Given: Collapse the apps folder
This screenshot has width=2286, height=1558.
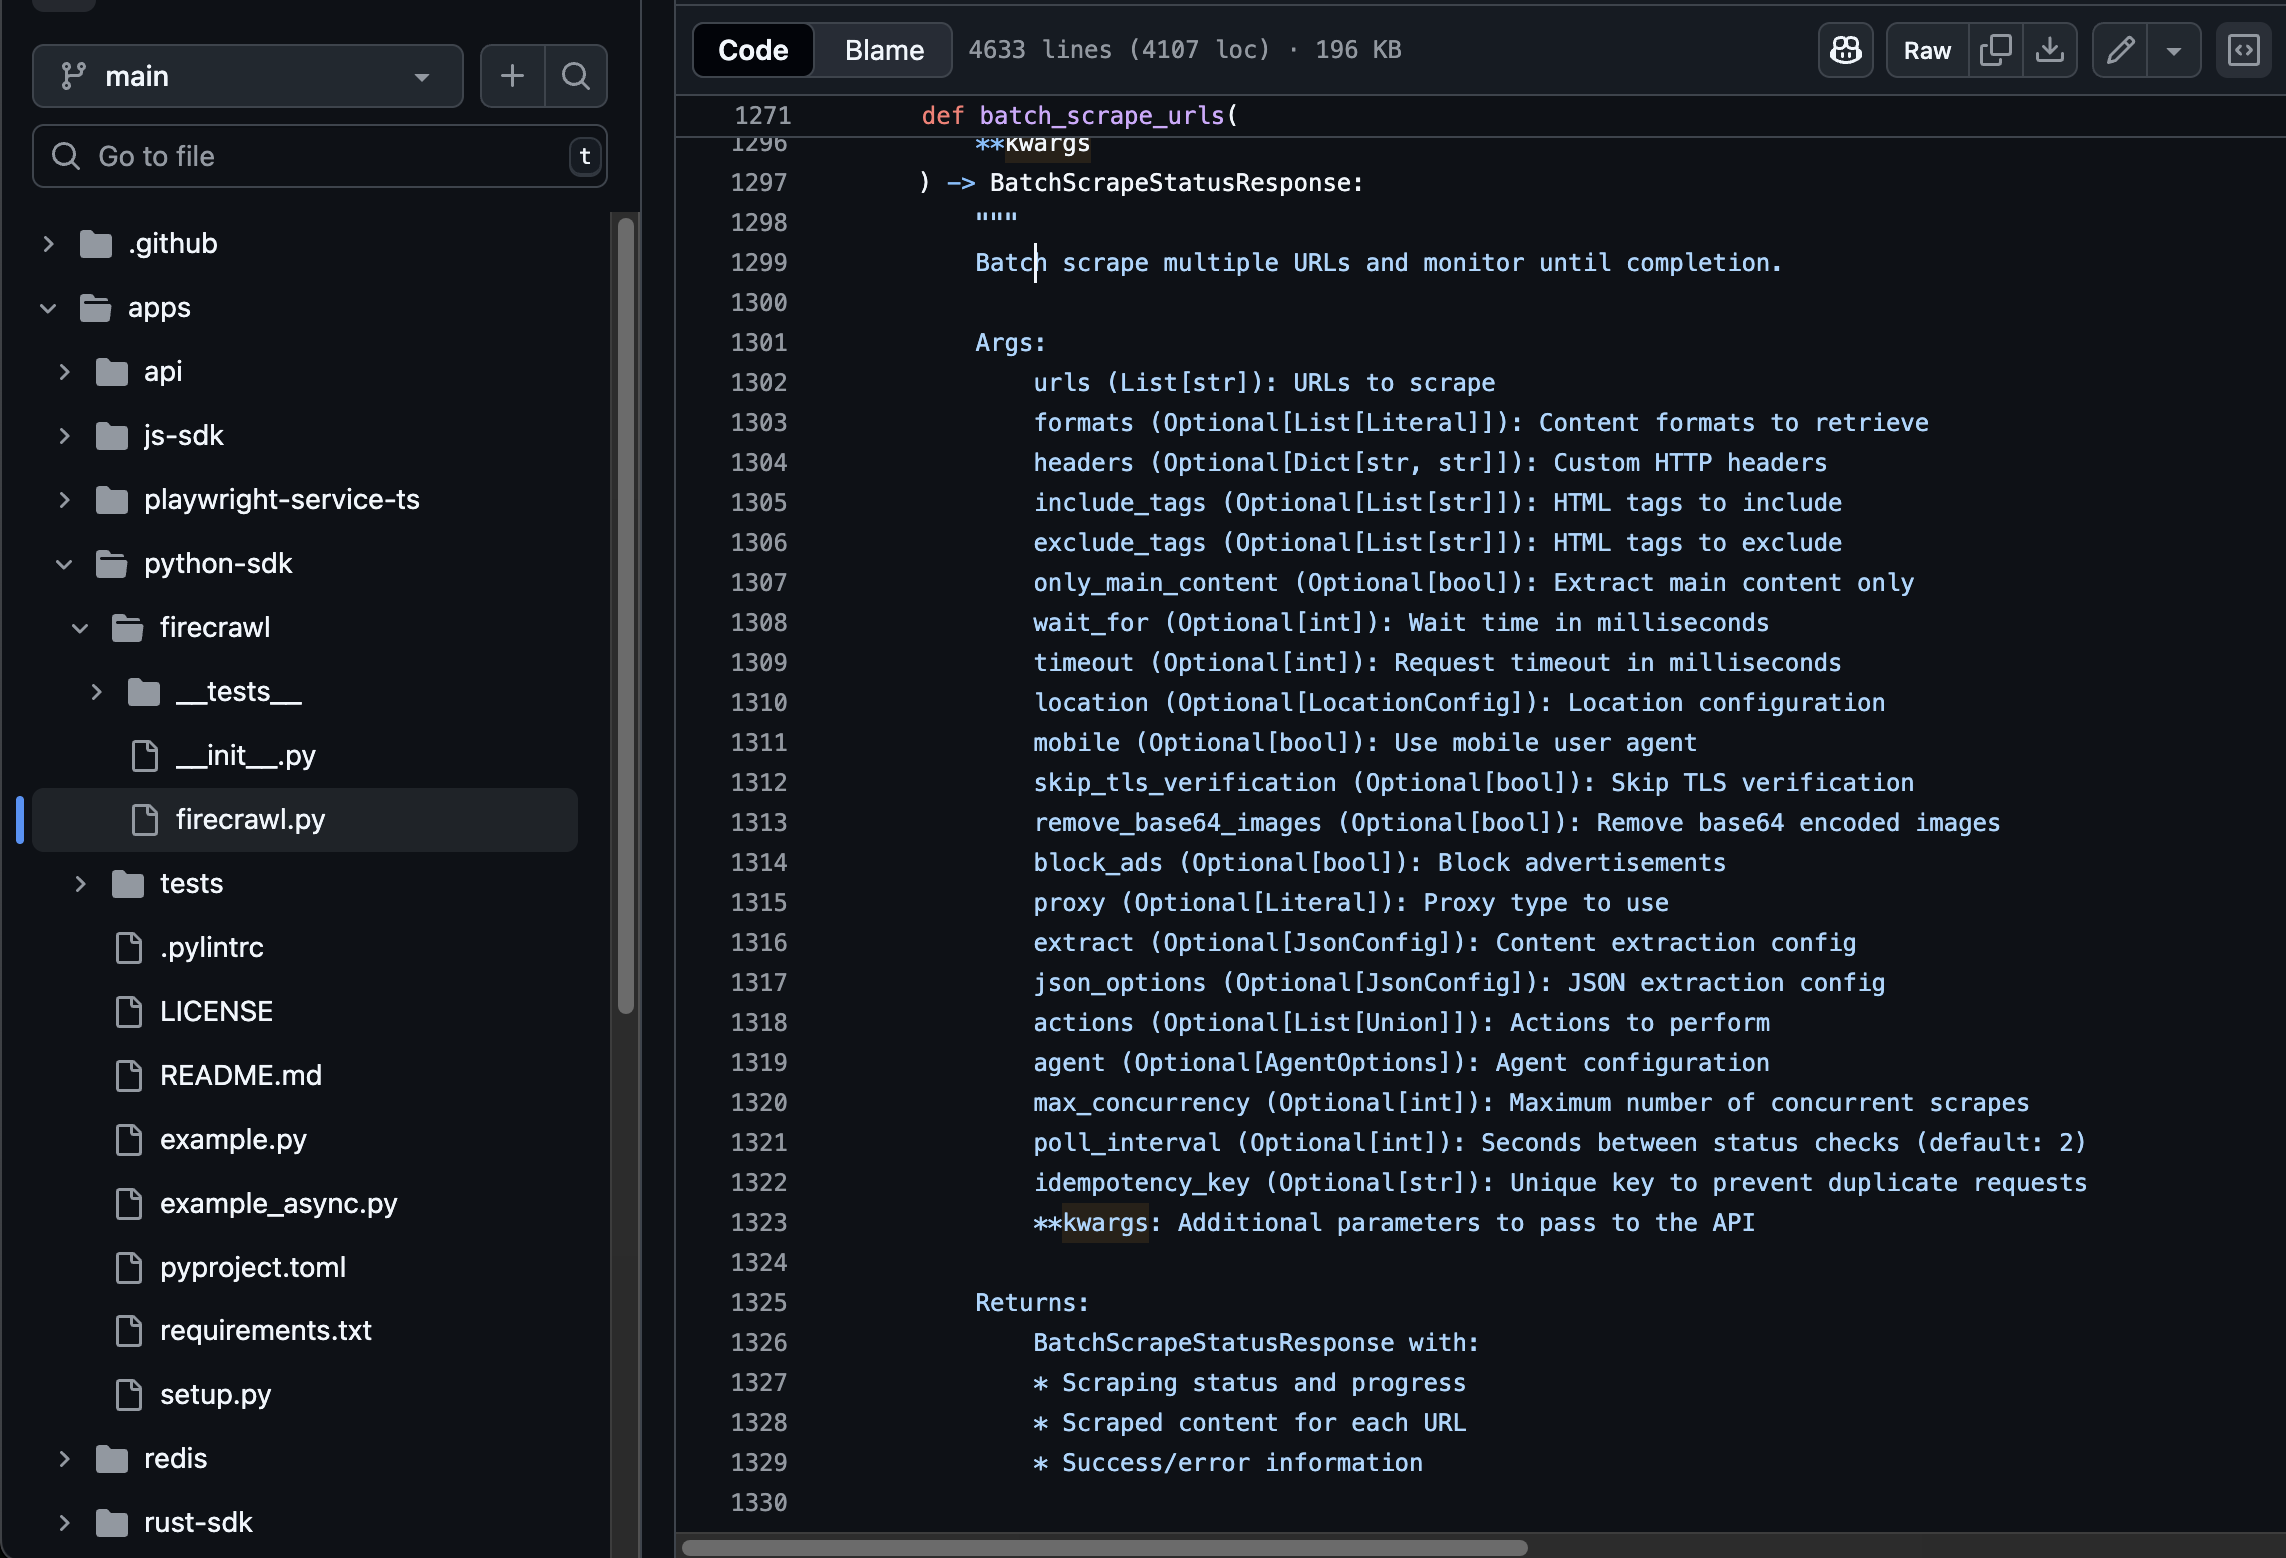Looking at the screenshot, I should point(48,308).
